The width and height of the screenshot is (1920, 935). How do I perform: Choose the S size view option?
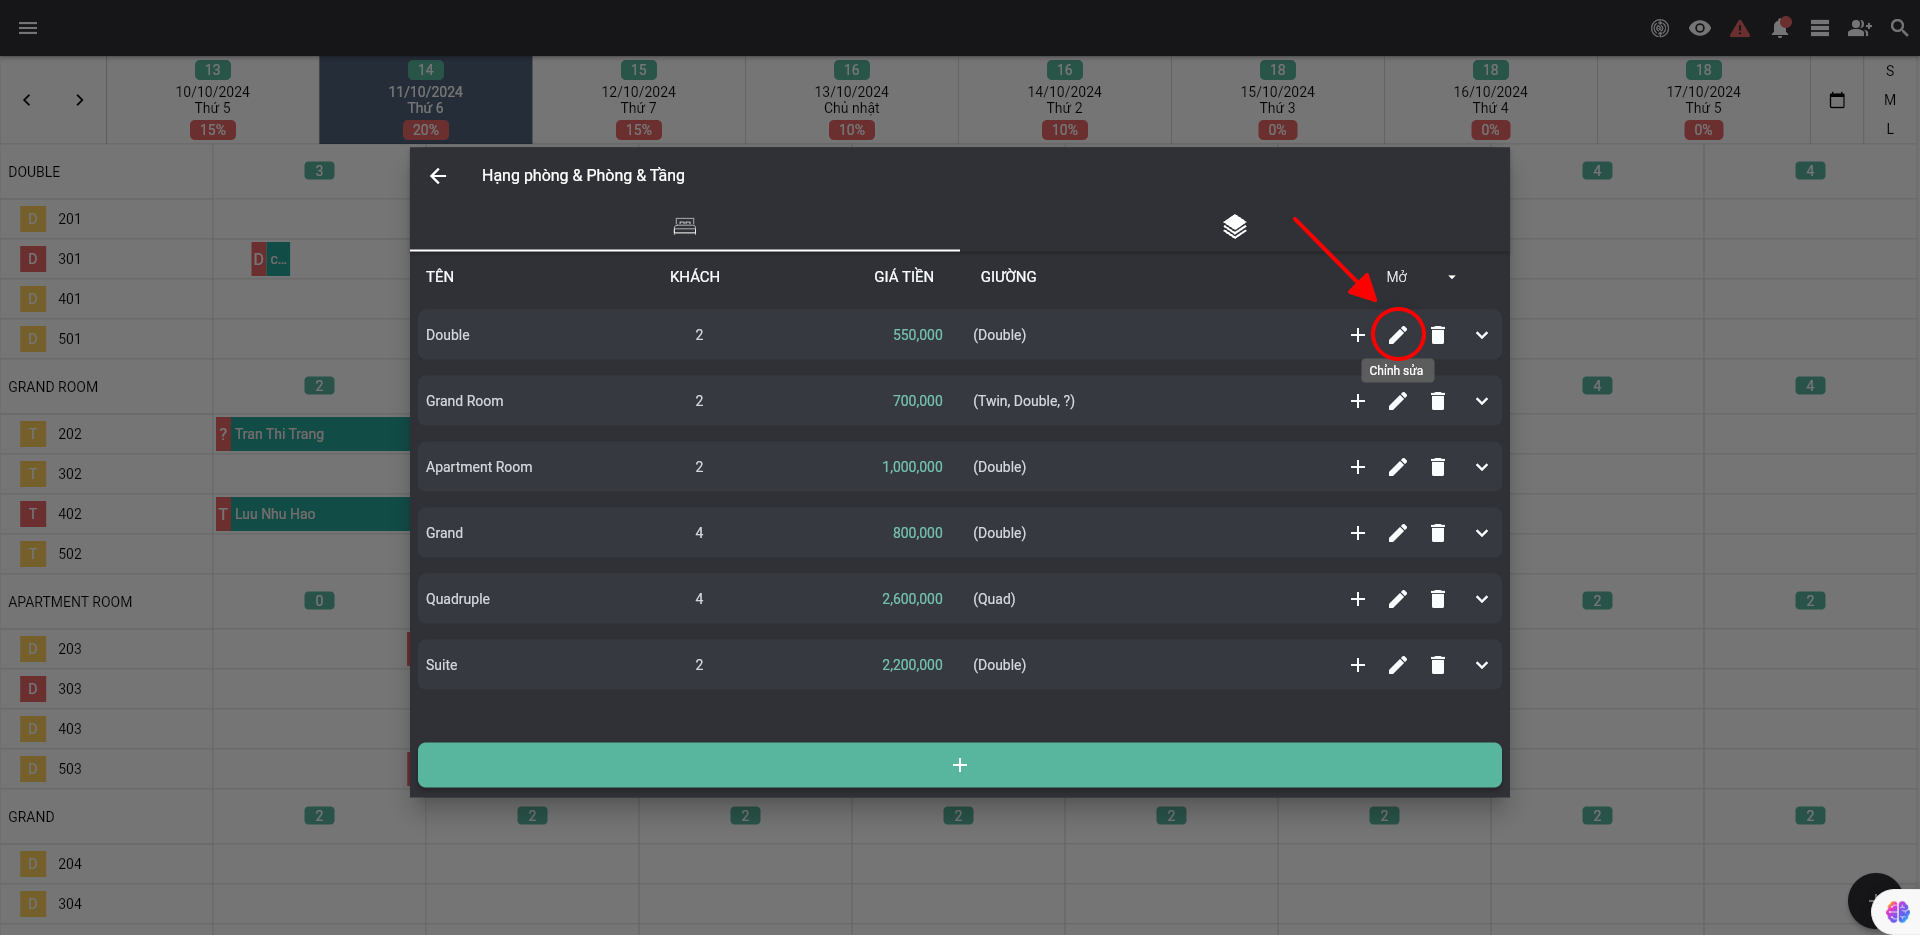point(1890,71)
